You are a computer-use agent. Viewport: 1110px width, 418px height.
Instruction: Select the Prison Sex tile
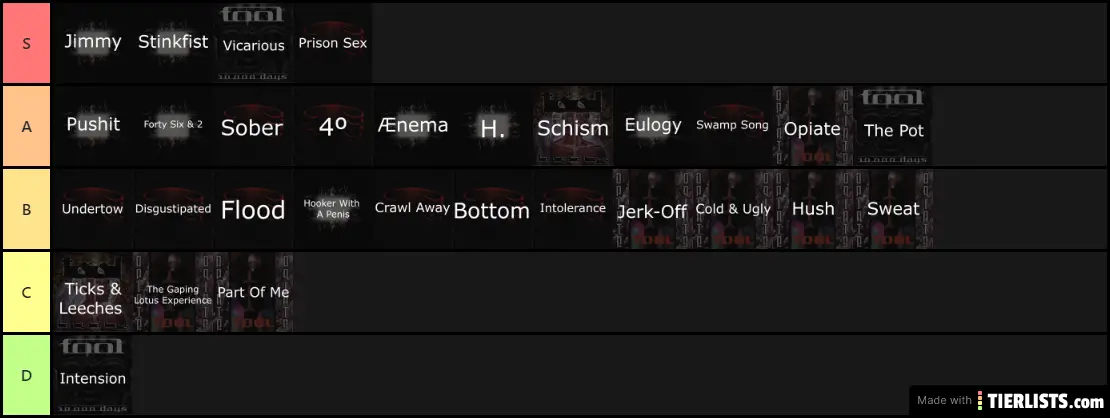(333, 43)
